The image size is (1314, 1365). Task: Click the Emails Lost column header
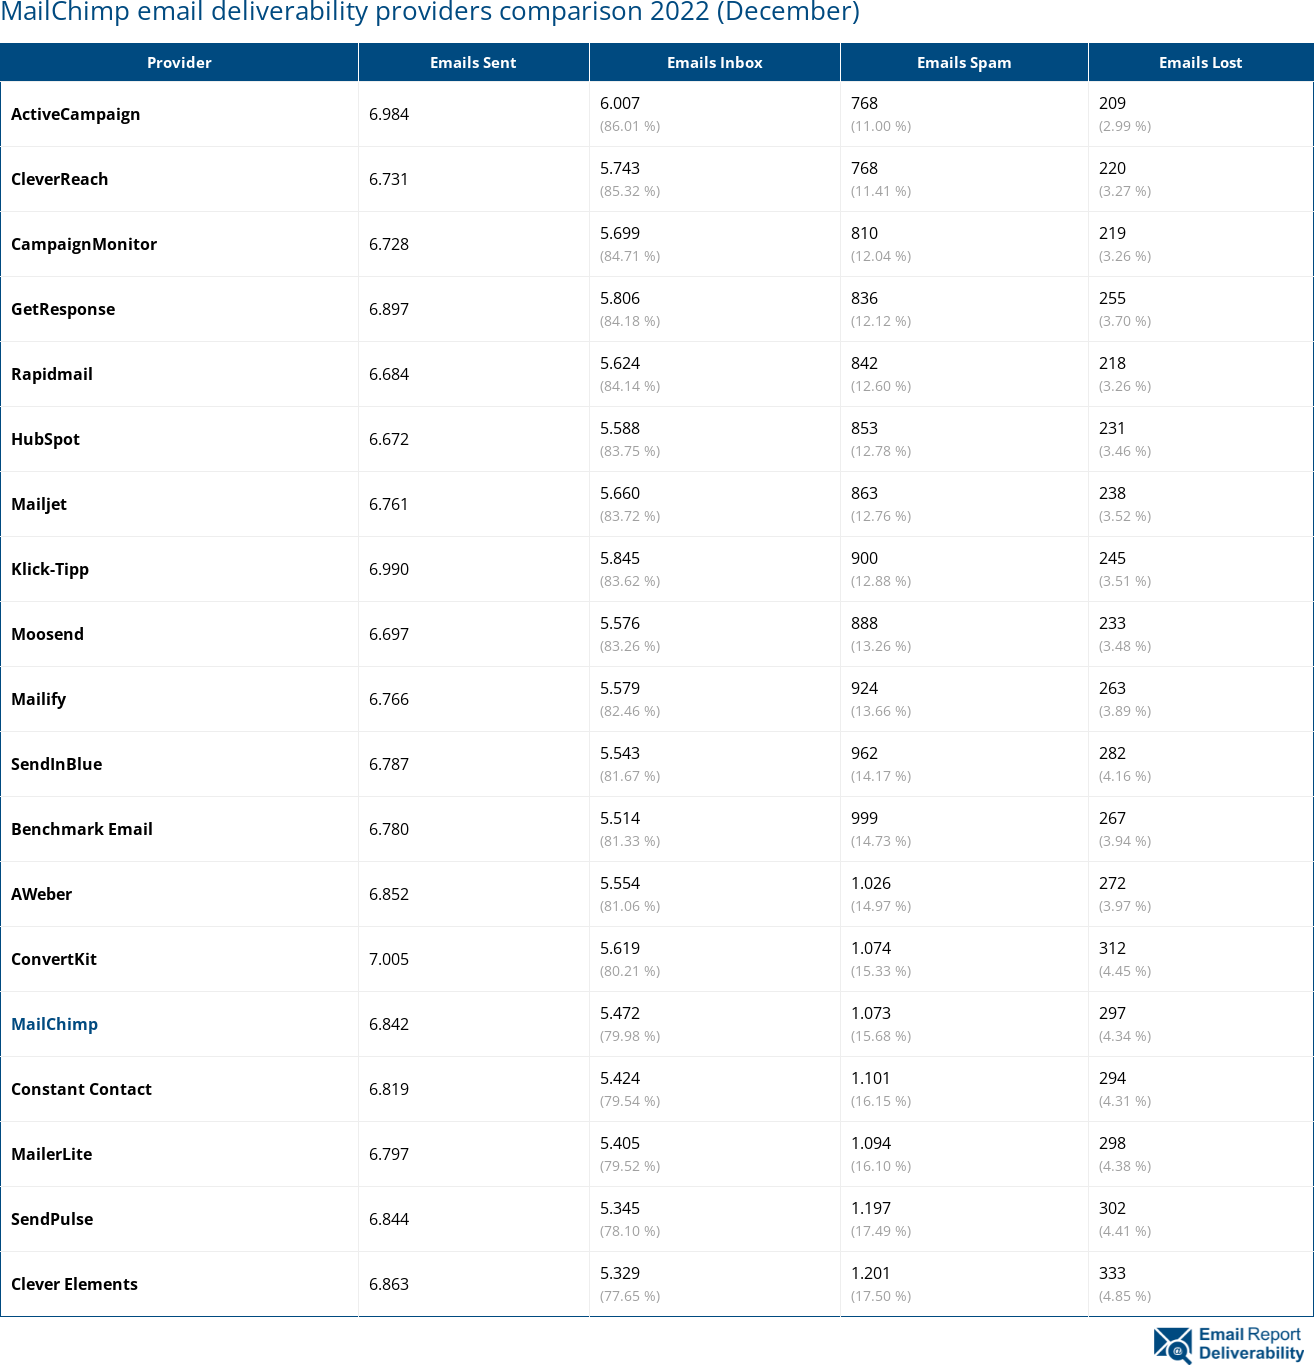(x=1200, y=62)
